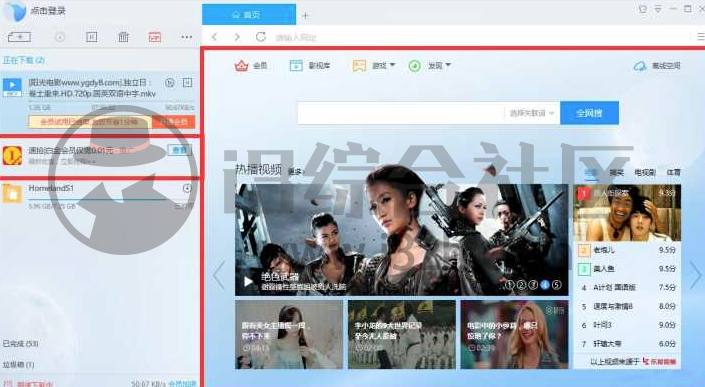This screenshot has height=387, width=705.
Task: Click the trash delete toolbar icon
Action: click(123, 37)
